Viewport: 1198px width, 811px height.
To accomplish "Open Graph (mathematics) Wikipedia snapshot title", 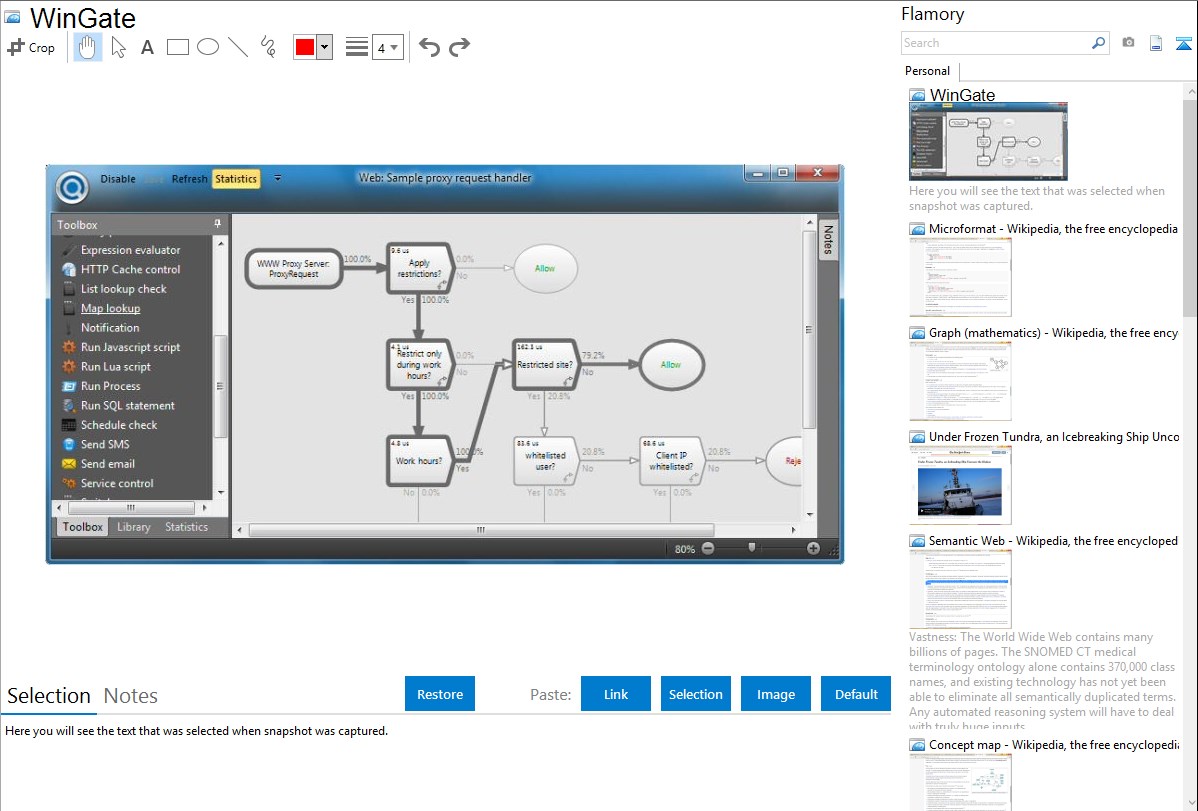I will tap(1053, 333).
